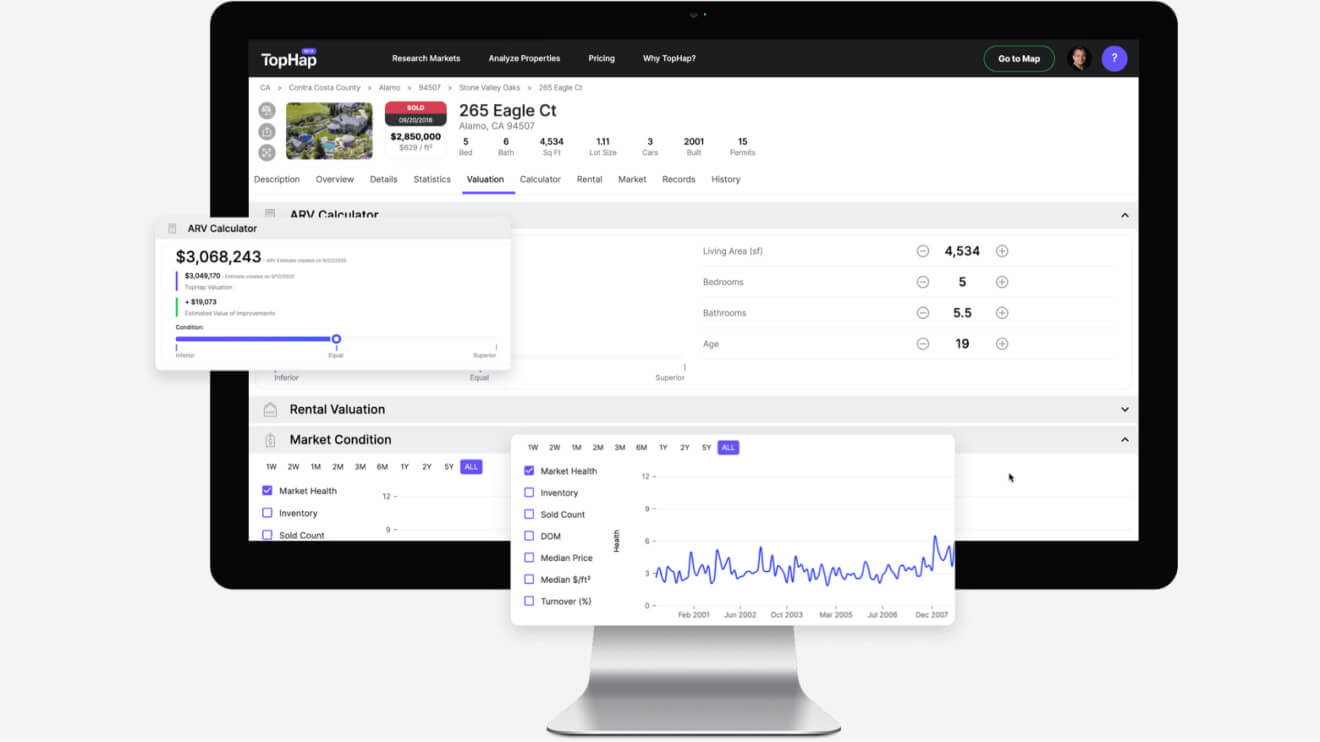Follow the Contra Costa County breadcrumb
This screenshot has height=742, width=1320.
click(325, 88)
